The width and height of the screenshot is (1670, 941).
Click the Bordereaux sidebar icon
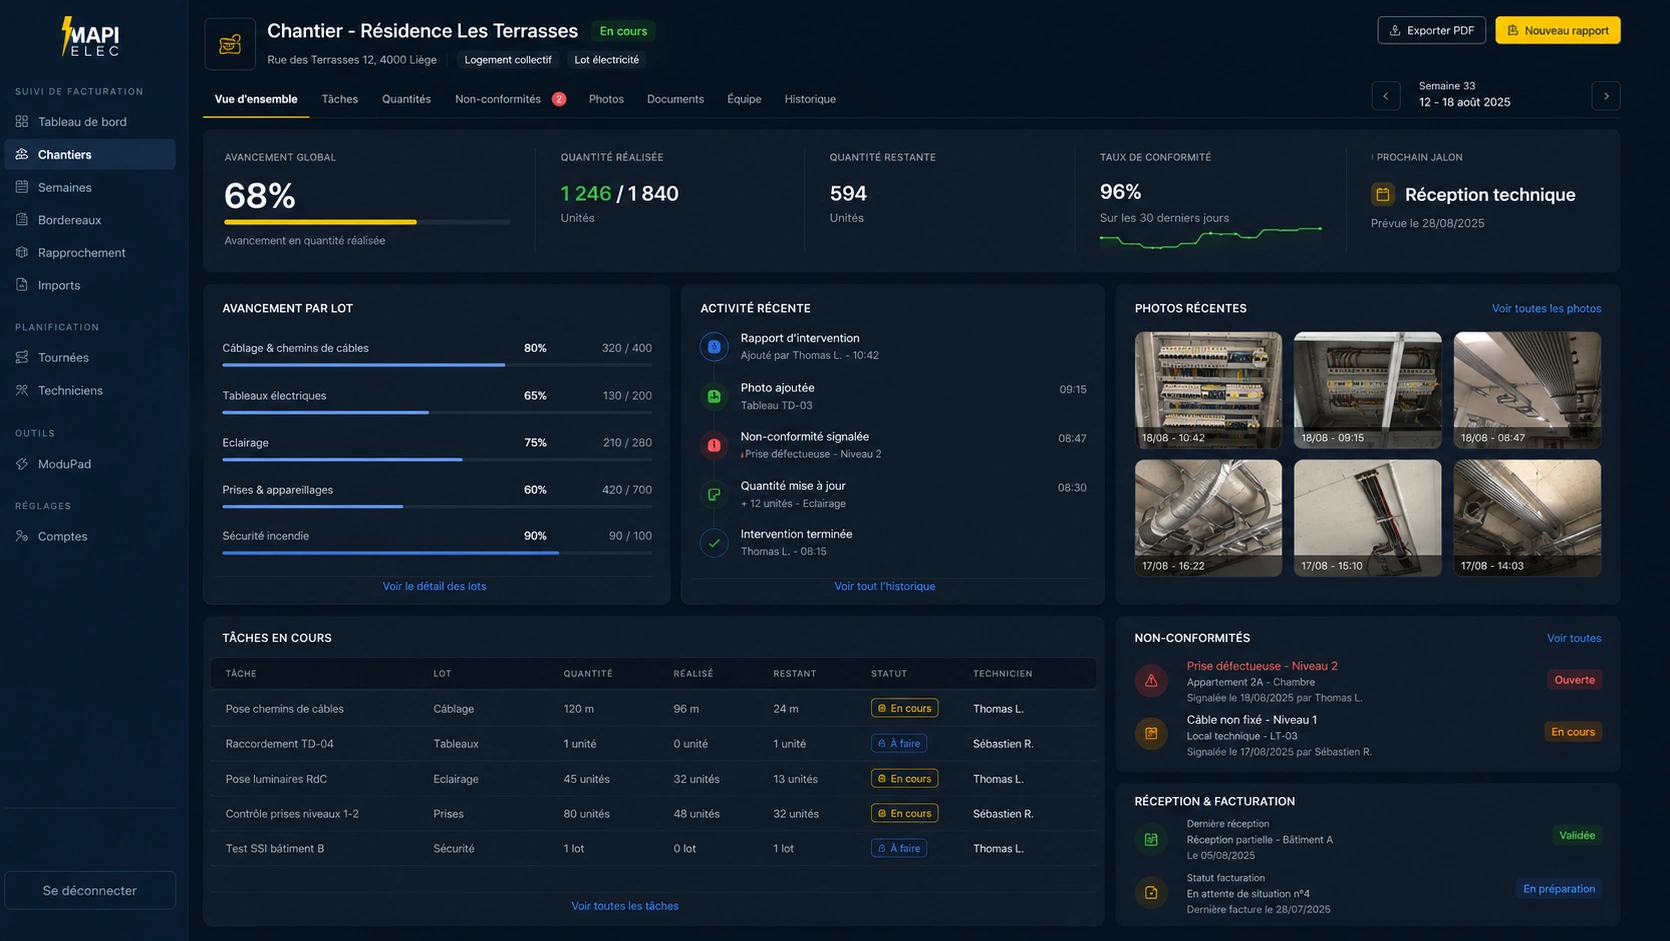[x=22, y=220]
